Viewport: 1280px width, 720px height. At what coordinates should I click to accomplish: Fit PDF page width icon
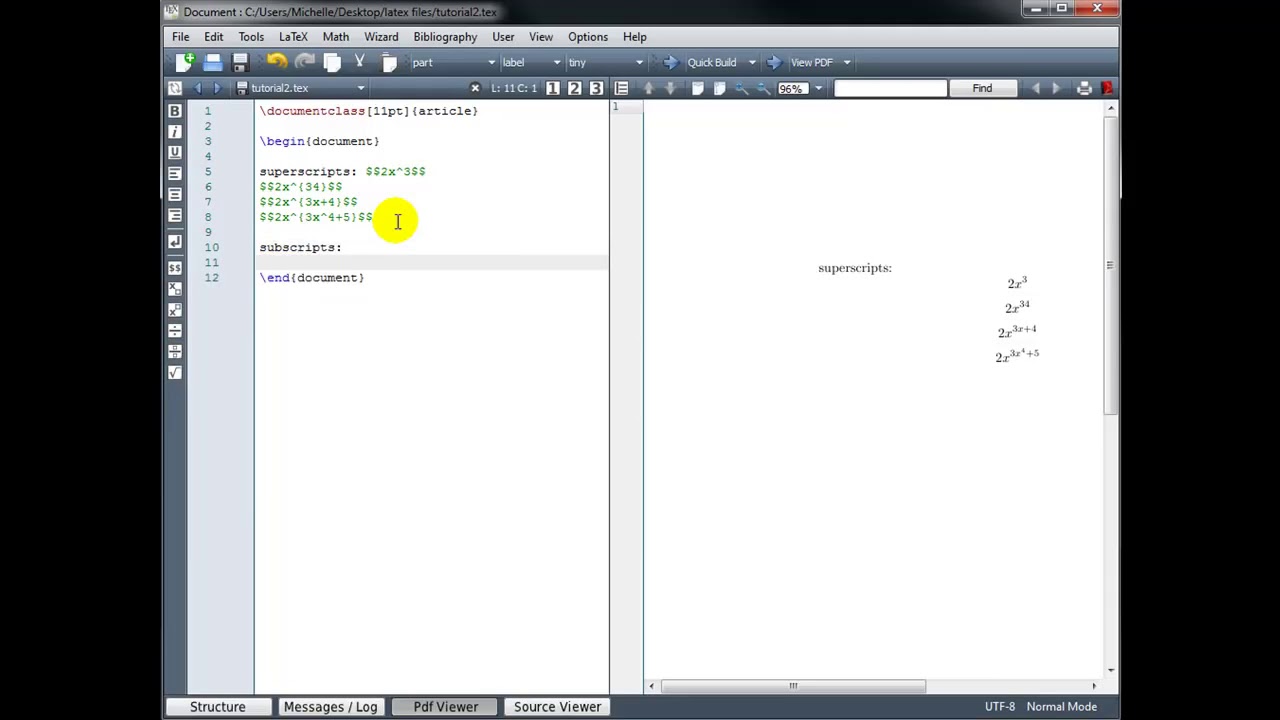[698, 88]
